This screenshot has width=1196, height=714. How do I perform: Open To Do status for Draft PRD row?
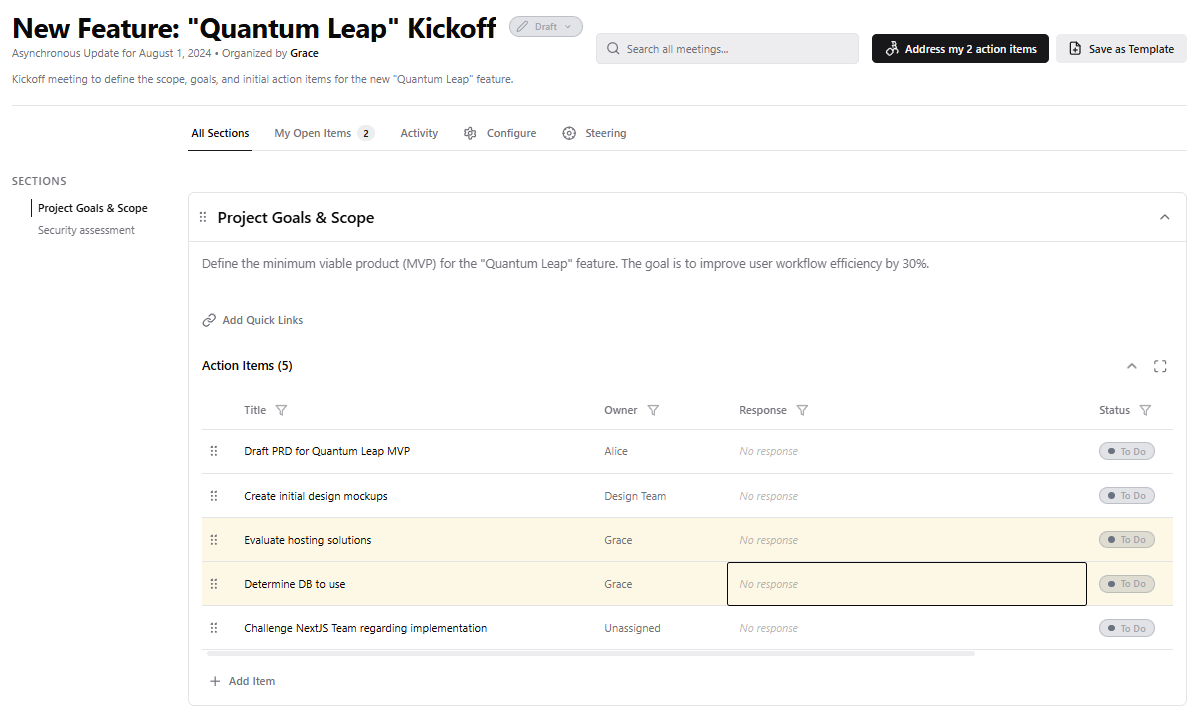[1127, 452]
